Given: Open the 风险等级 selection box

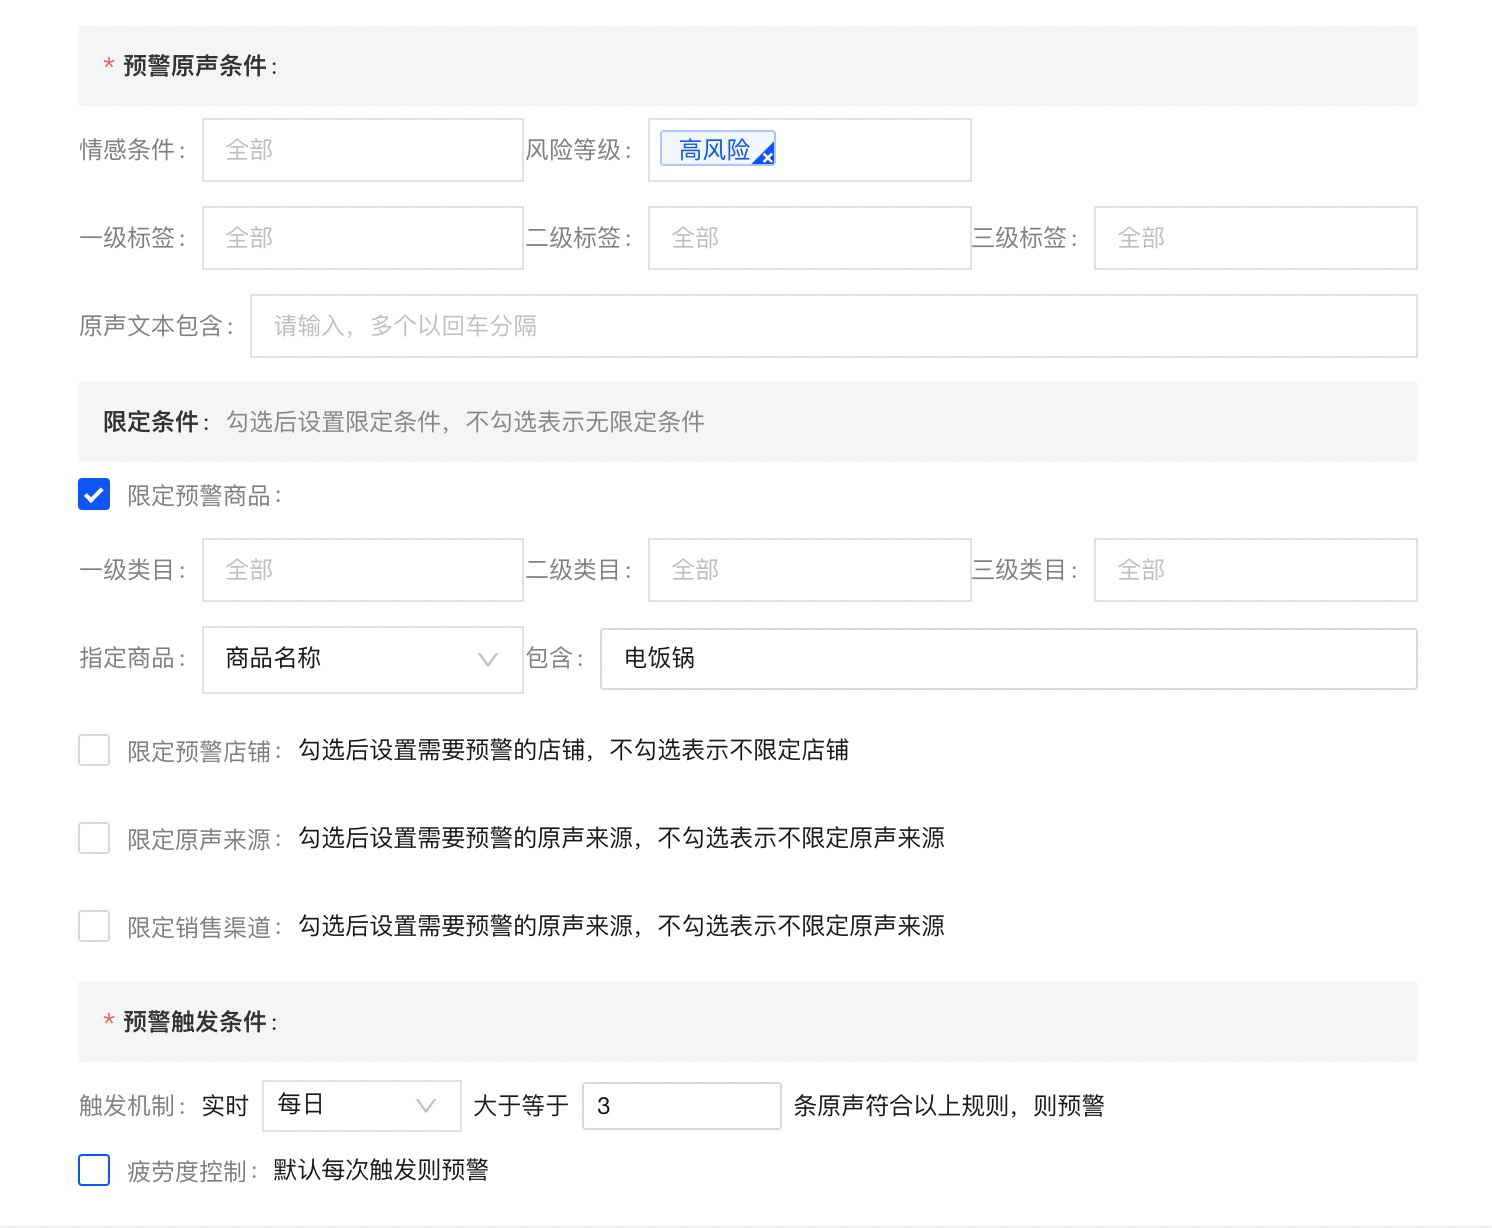Looking at the screenshot, I should (810, 150).
